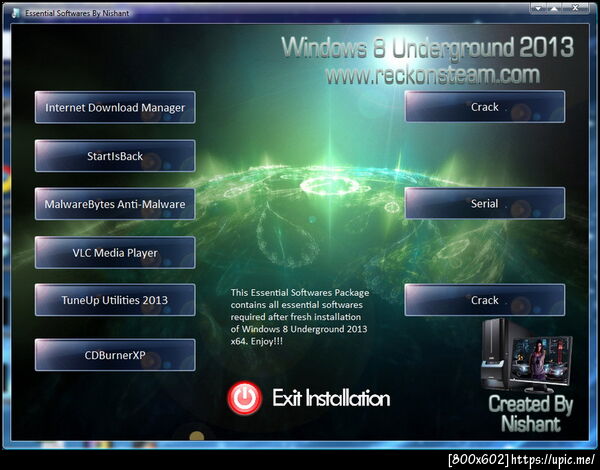This screenshot has height=470, width=600.
Task: Click the app icon in title bar
Action: (x=16, y=13)
